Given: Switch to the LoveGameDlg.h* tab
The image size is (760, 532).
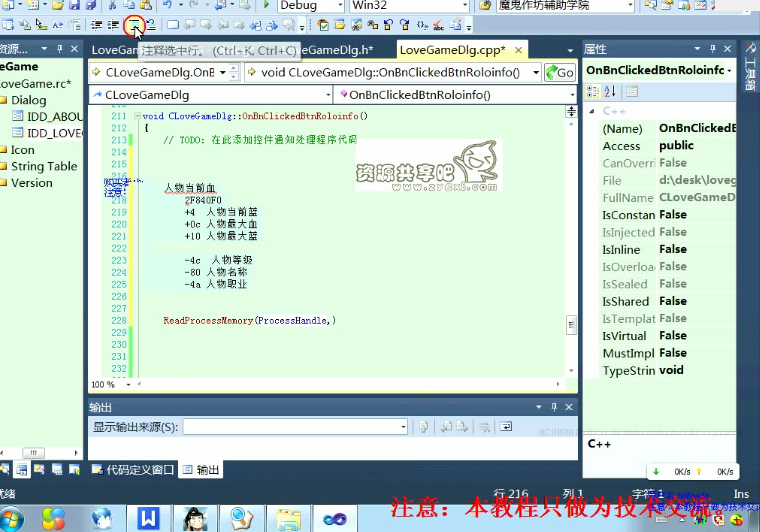Looking at the screenshot, I should [x=338, y=50].
